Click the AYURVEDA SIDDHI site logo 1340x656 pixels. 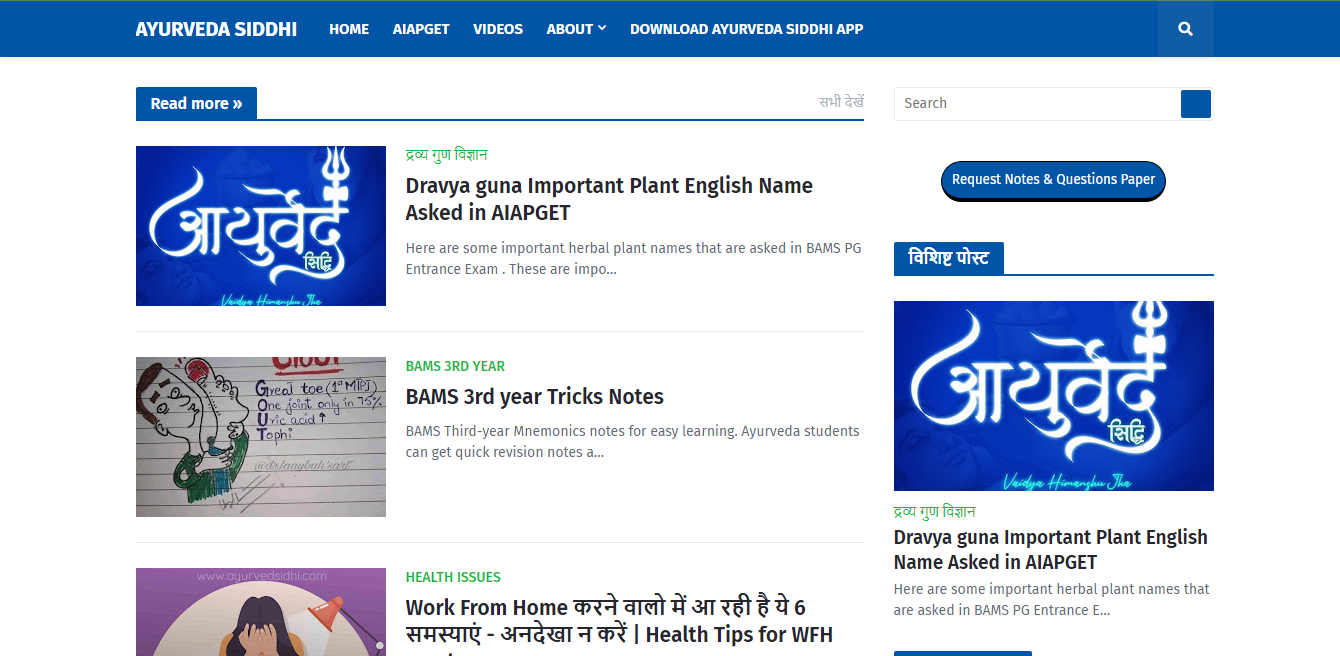(216, 29)
